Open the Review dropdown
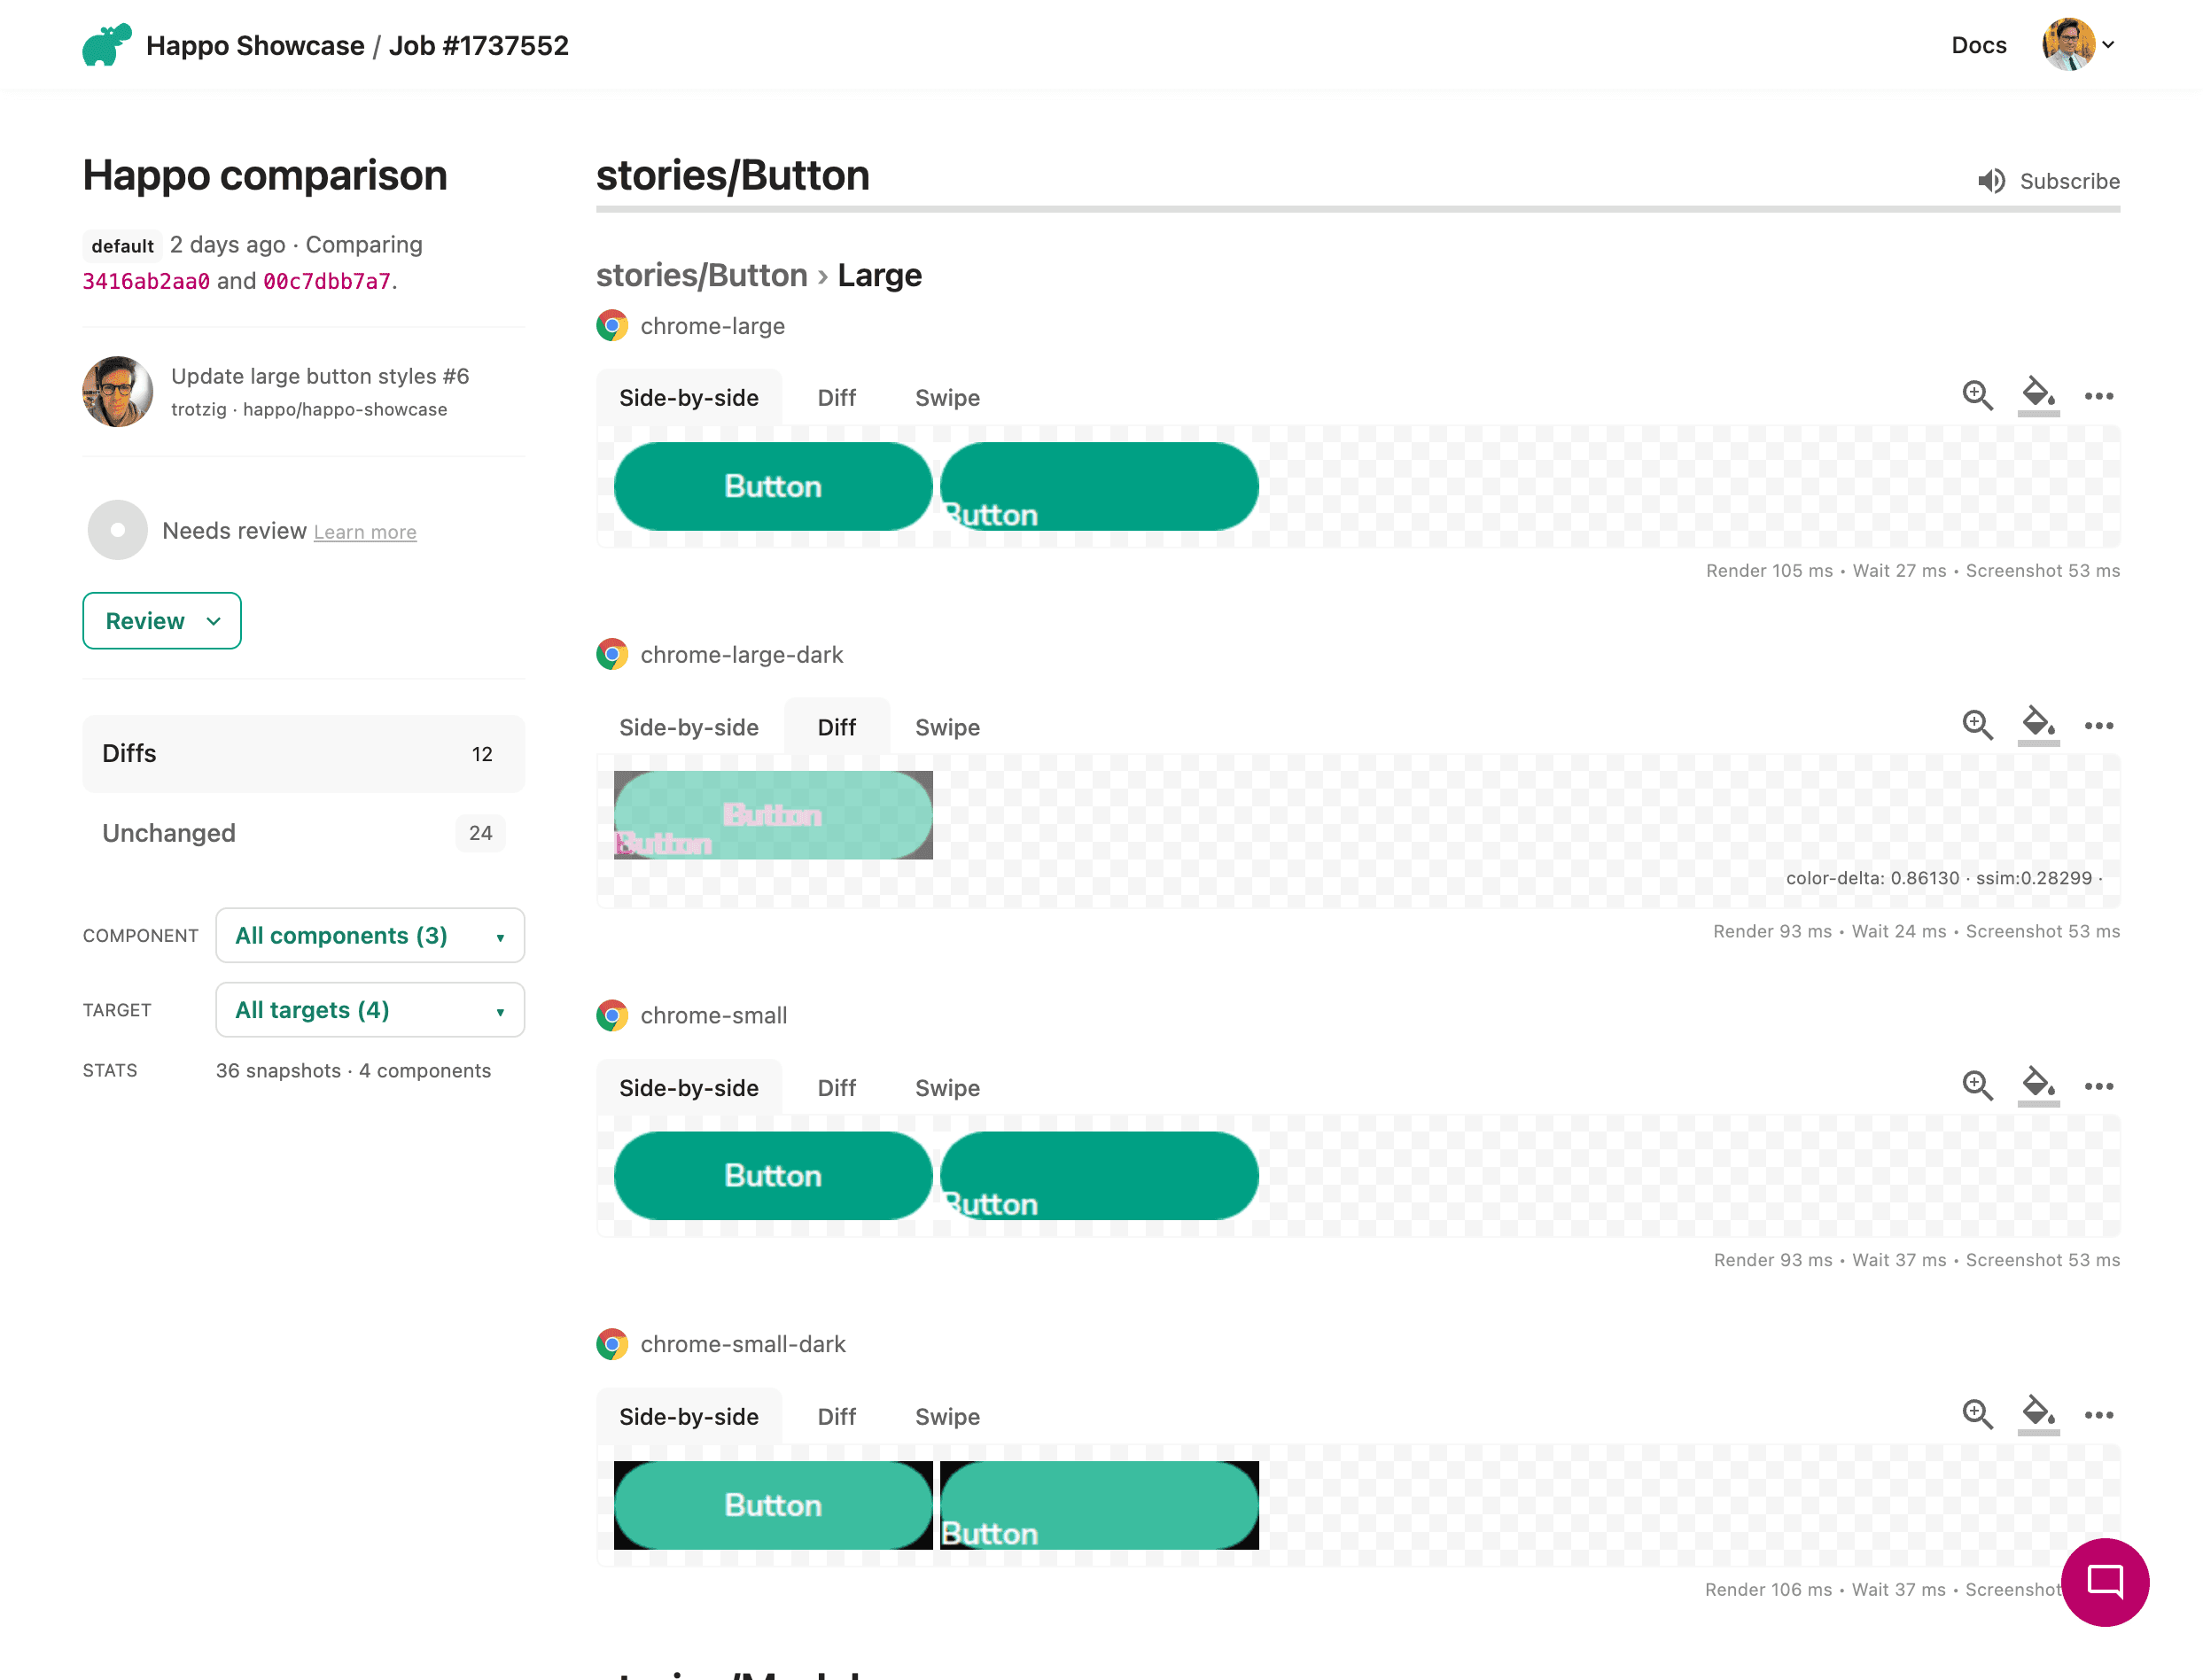The image size is (2203, 1680). pyautogui.click(x=161, y=620)
